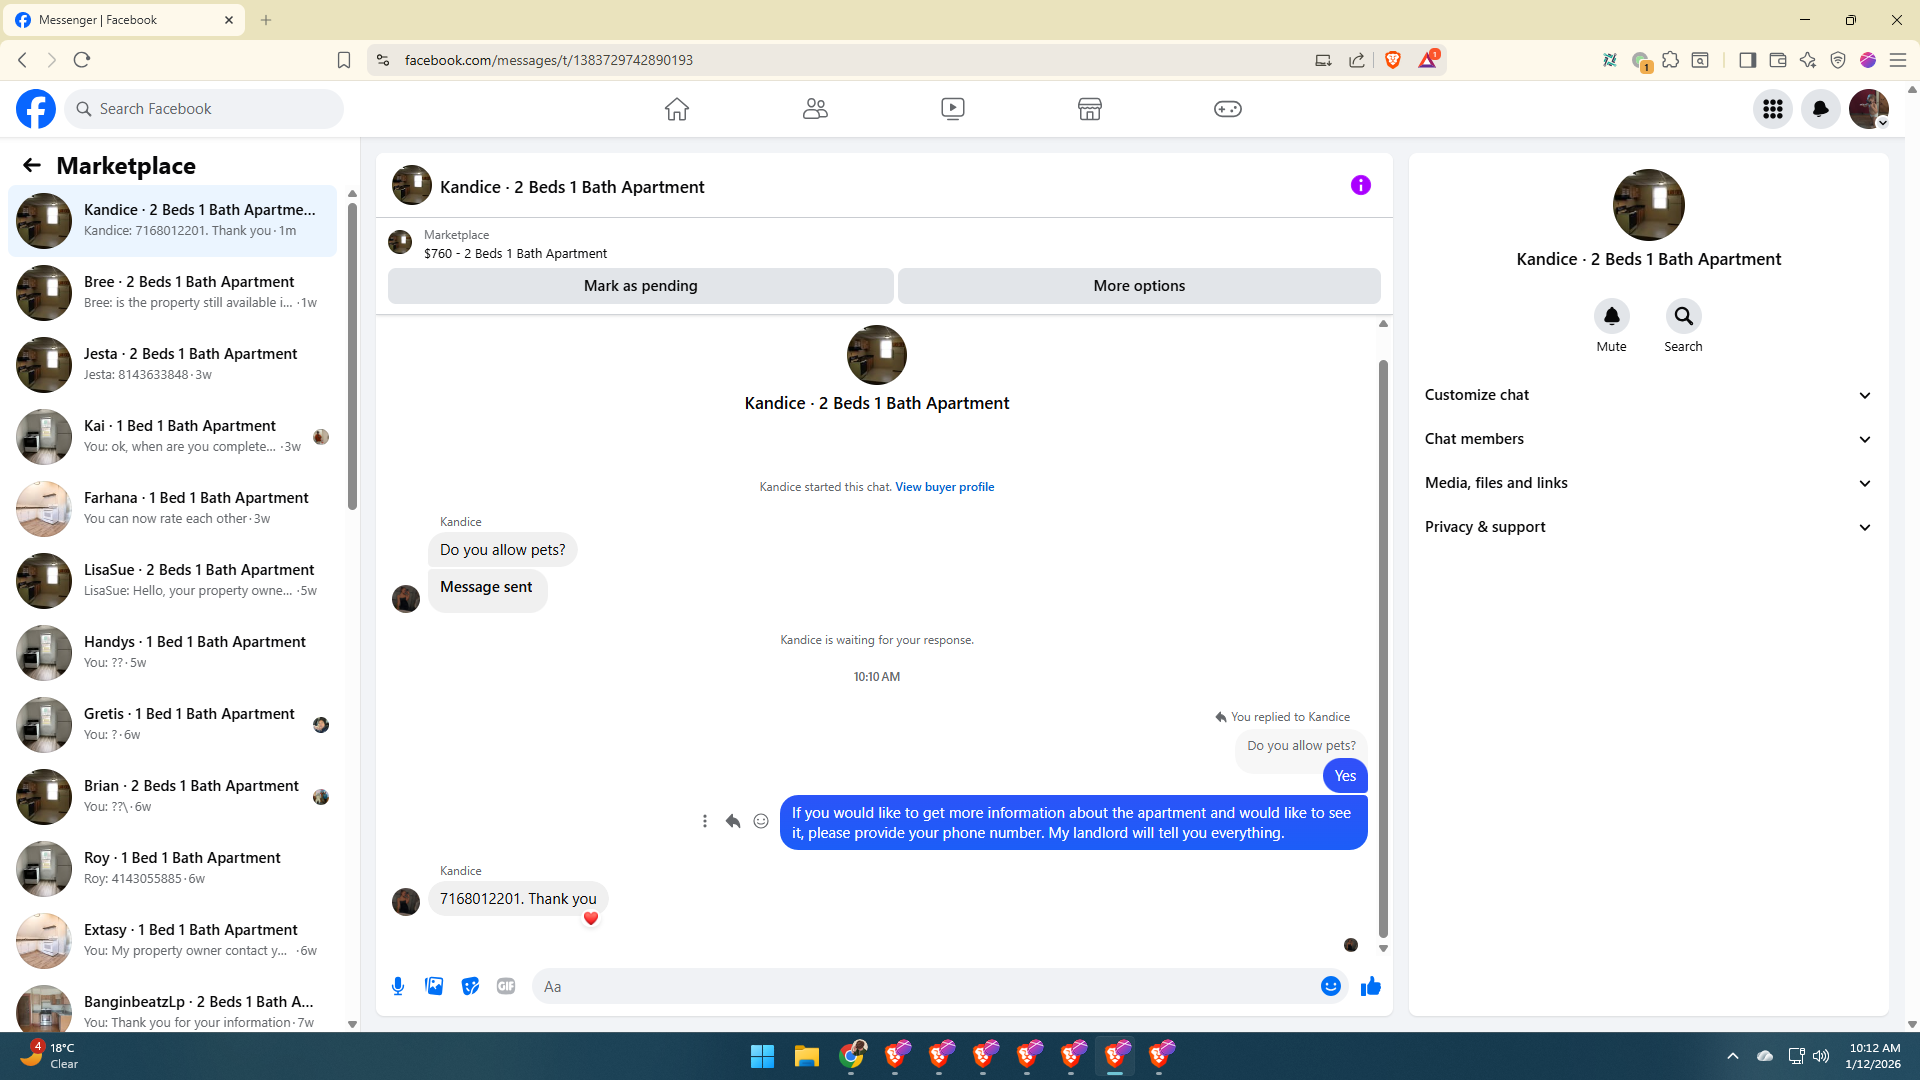
Task: Send a thumbs-up like
Action: [1370, 986]
